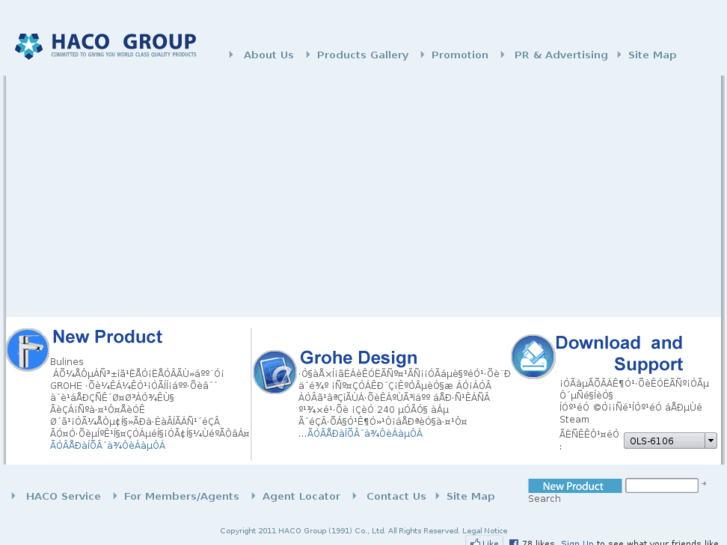
Task: Open the OLS-6106 model dropdown
Action: (x=670, y=441)
